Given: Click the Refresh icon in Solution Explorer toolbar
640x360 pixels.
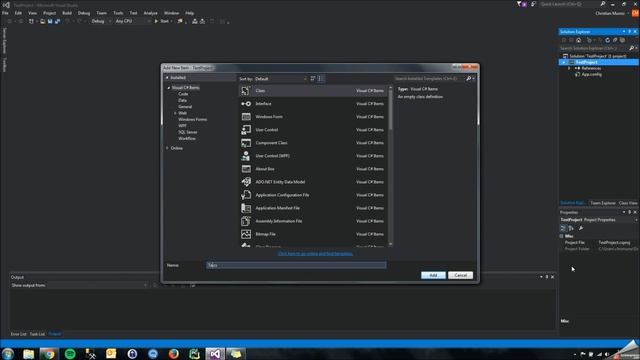Looking at the screenshot, I should pos(607,40).
